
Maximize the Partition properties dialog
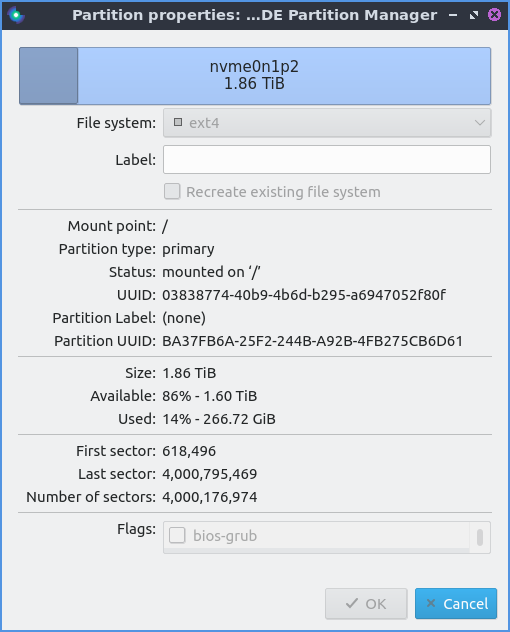click(474, 15)
